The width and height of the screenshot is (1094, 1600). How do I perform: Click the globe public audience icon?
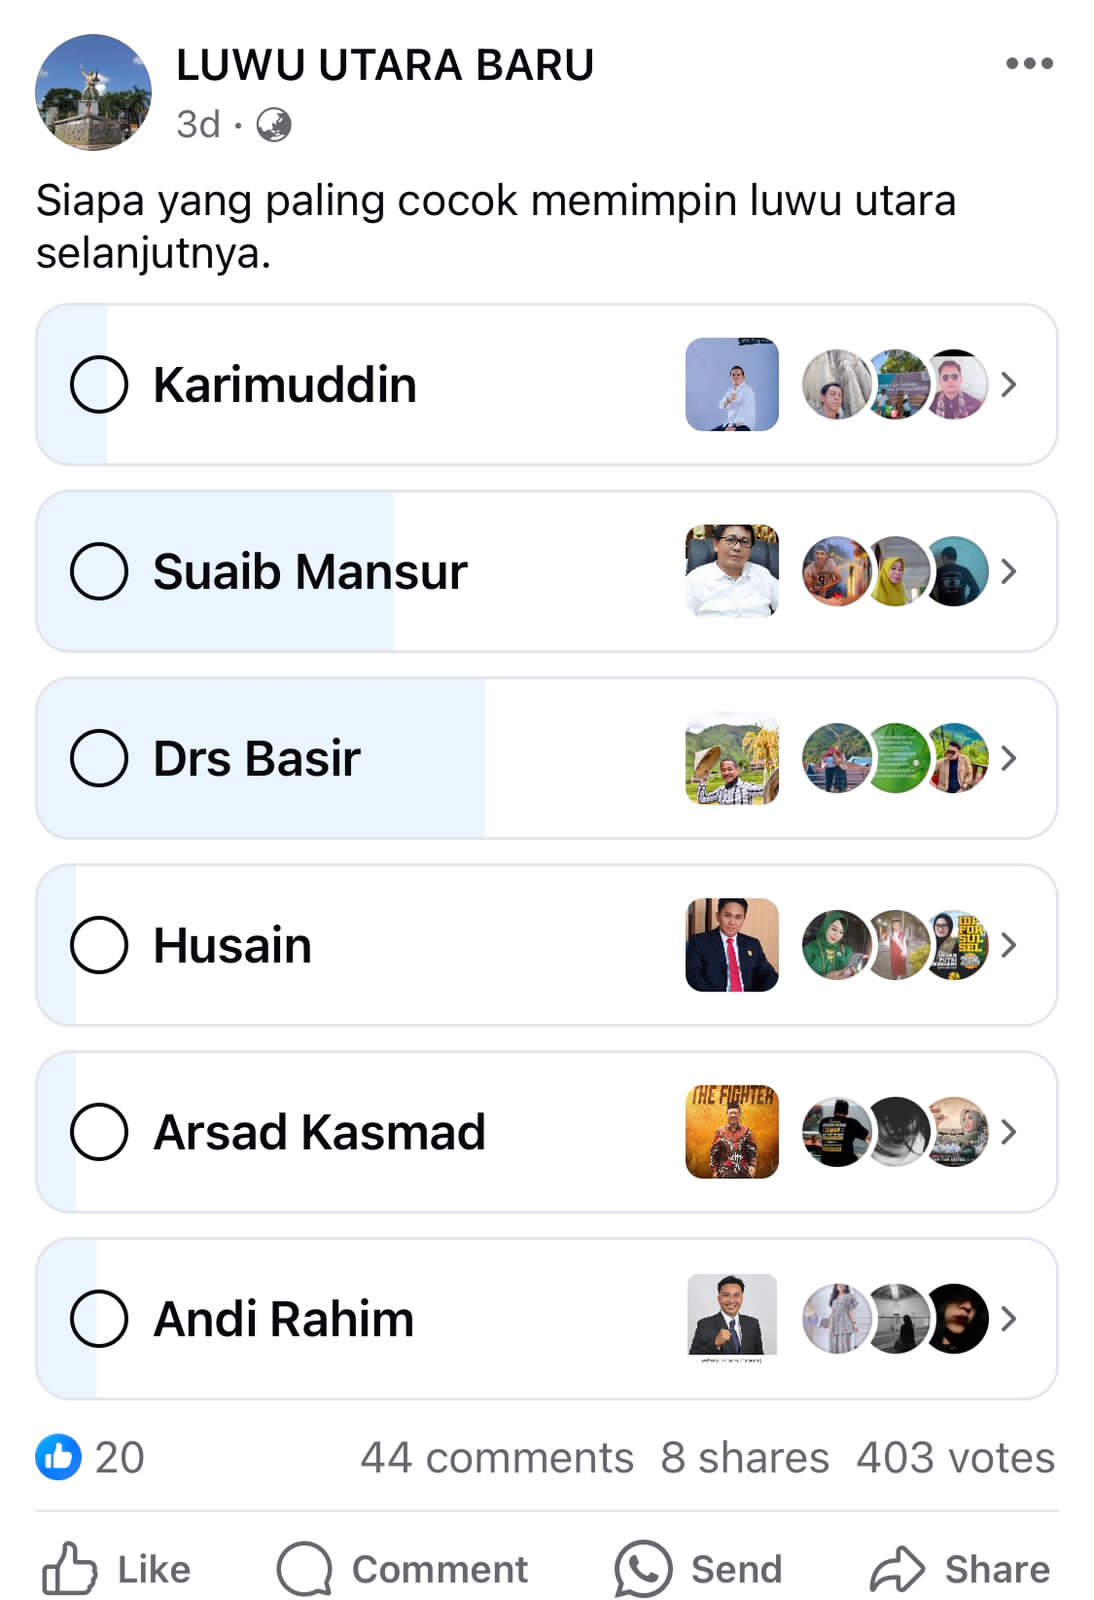(x=273, y=125)
